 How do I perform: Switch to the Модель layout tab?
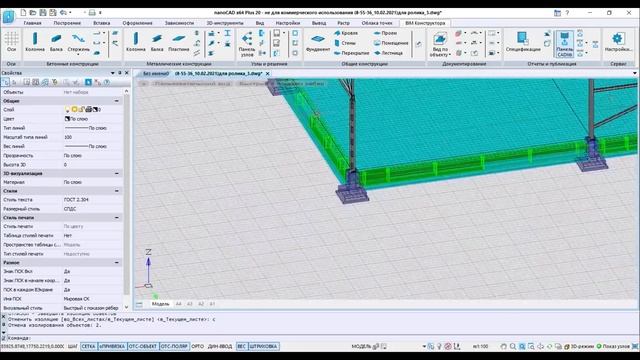click(x=160, y=304)
